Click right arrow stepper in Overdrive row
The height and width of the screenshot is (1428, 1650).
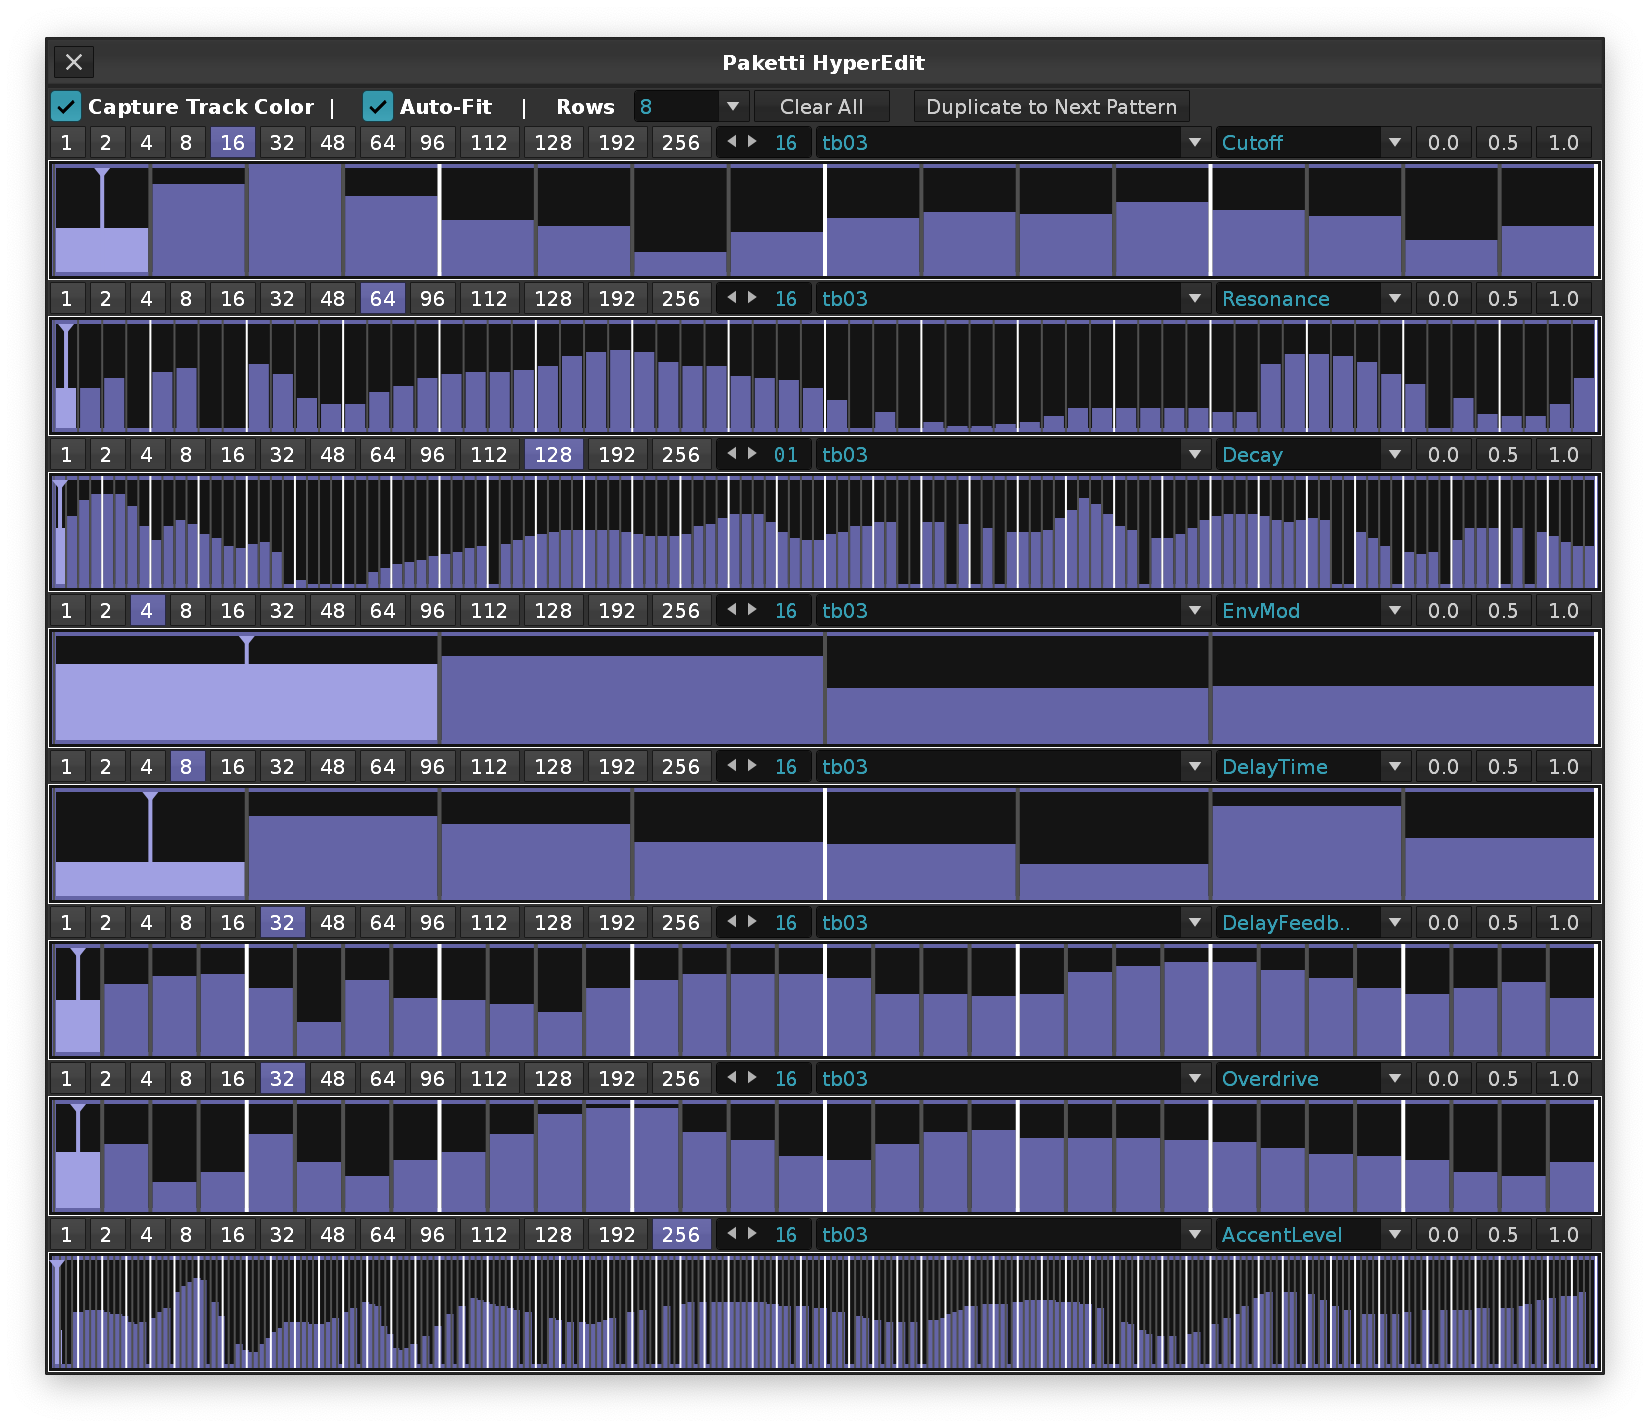[752, 1078]
